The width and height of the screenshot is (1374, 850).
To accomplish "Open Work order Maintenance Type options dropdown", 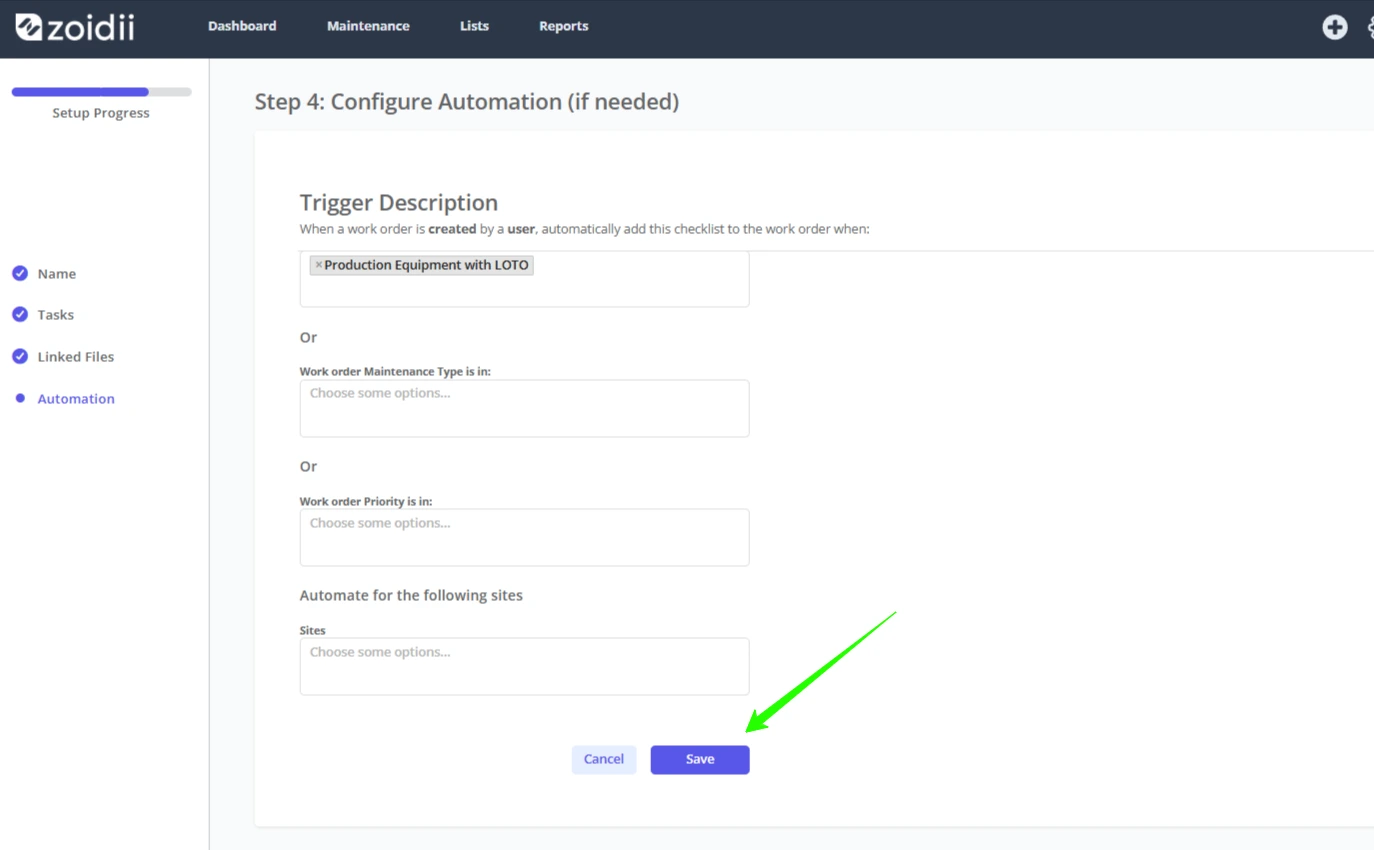I will tap(524, 408).
